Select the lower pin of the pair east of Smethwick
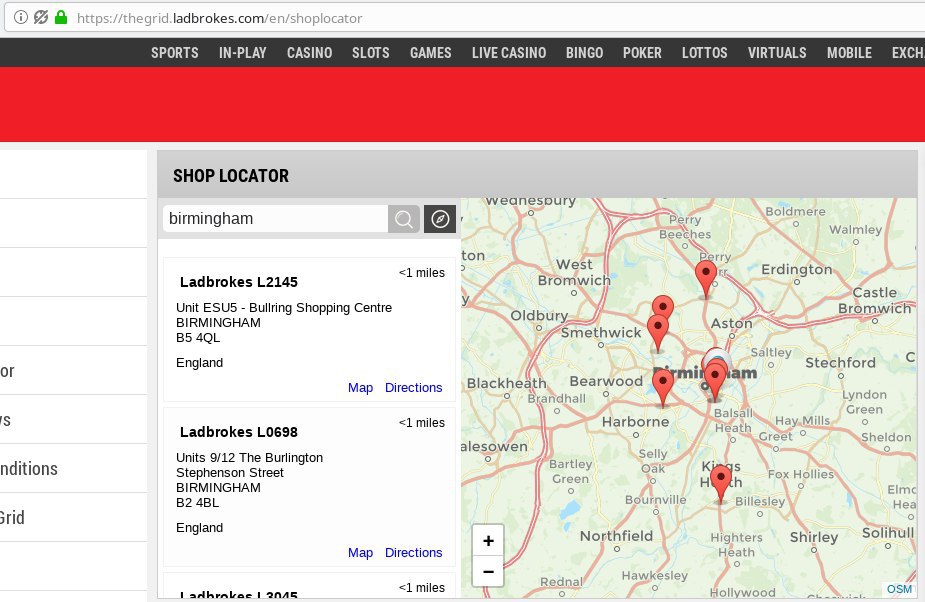The image size is (925, 602). coord(658,333)
